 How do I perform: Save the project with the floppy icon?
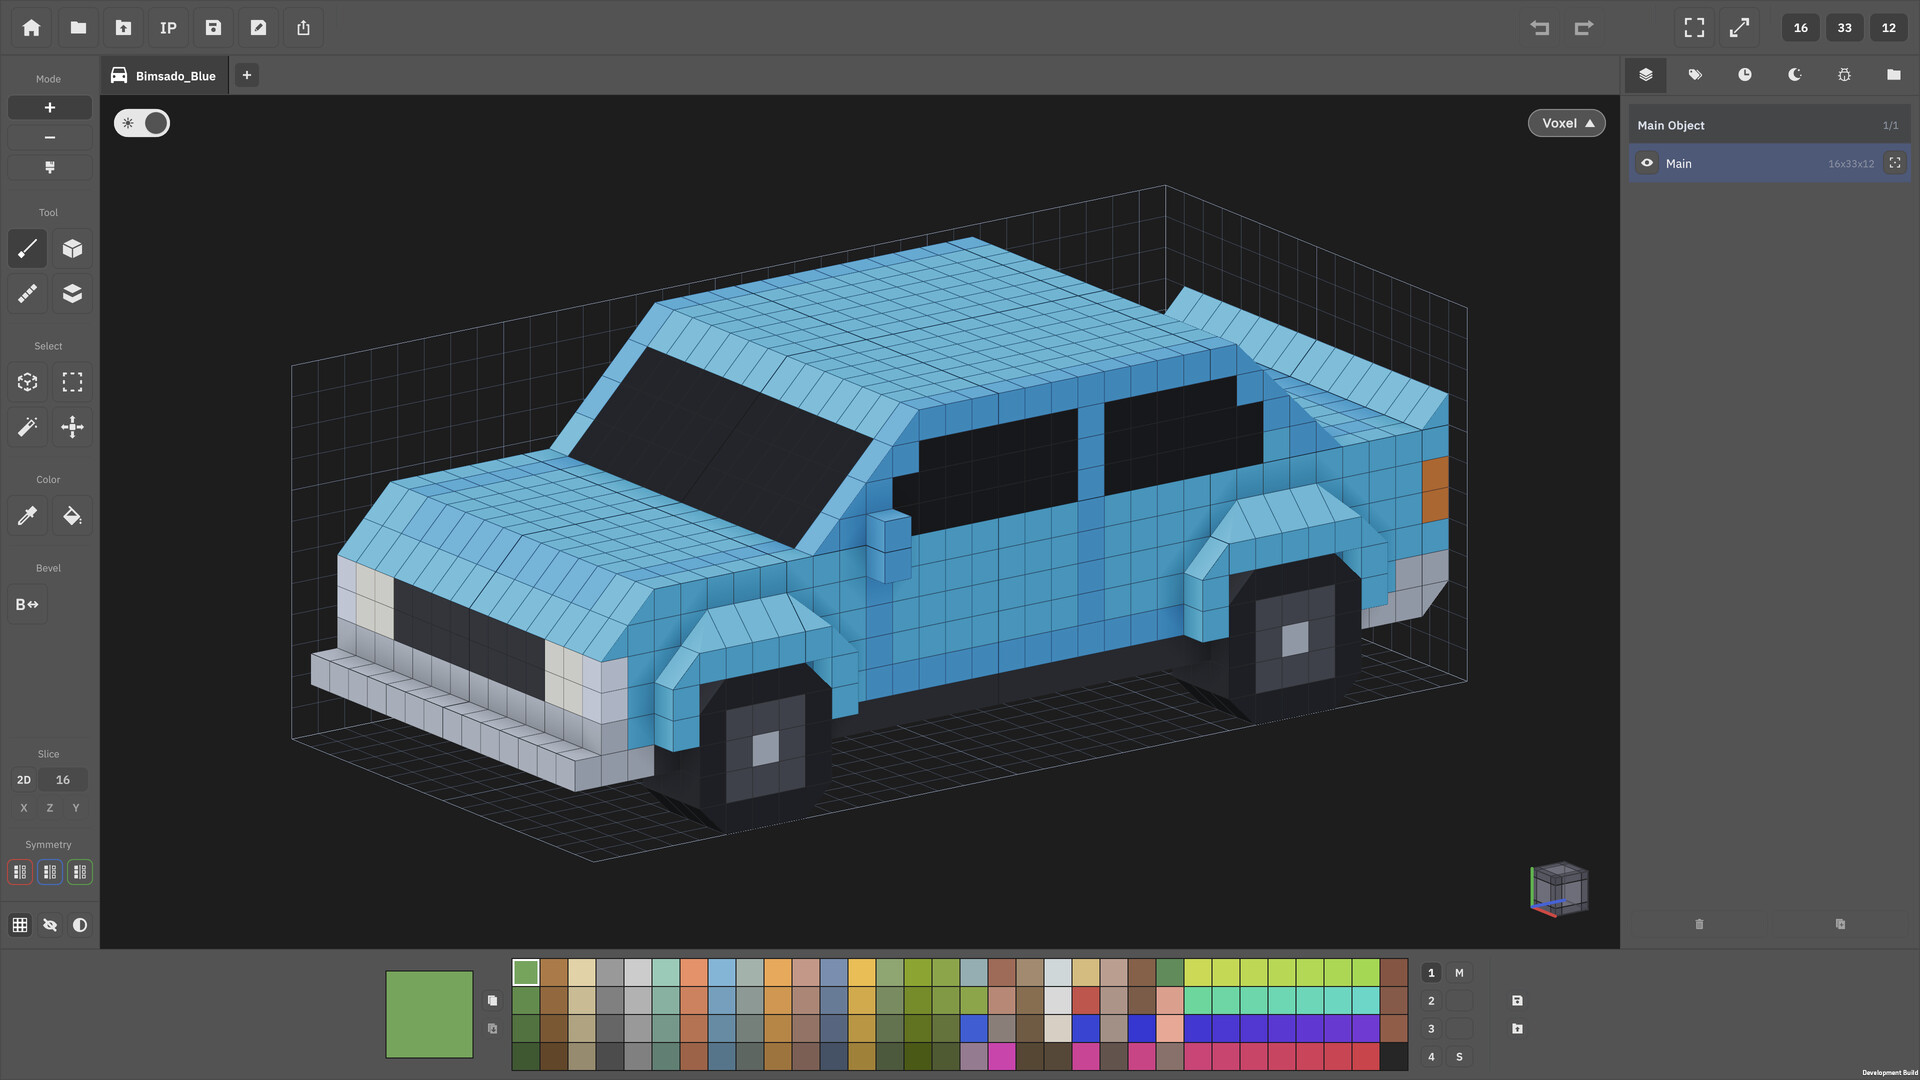[x=213, y=28]
